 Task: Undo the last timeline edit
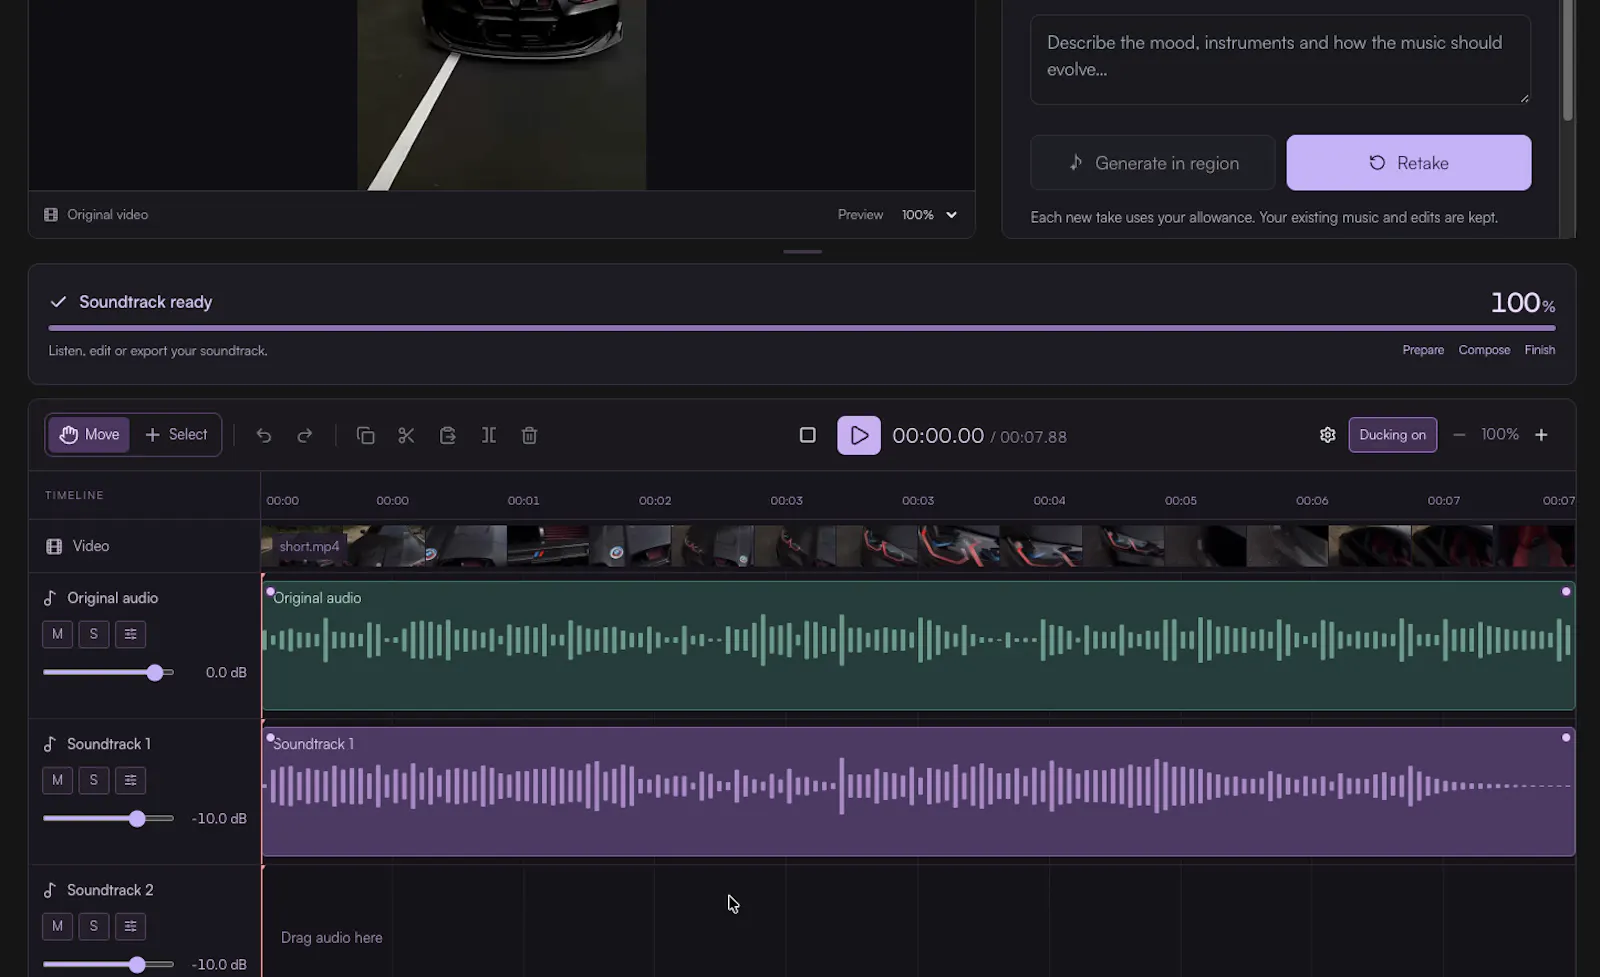pos(264,435)
